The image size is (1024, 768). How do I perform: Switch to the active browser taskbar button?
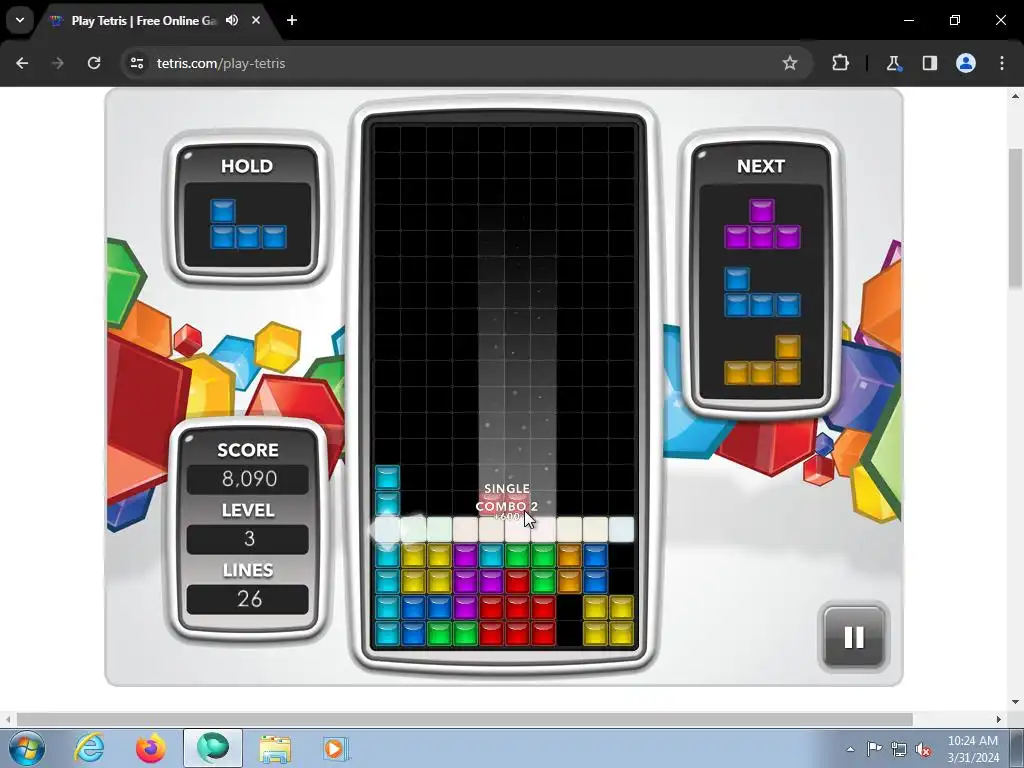tap(212, 748)
